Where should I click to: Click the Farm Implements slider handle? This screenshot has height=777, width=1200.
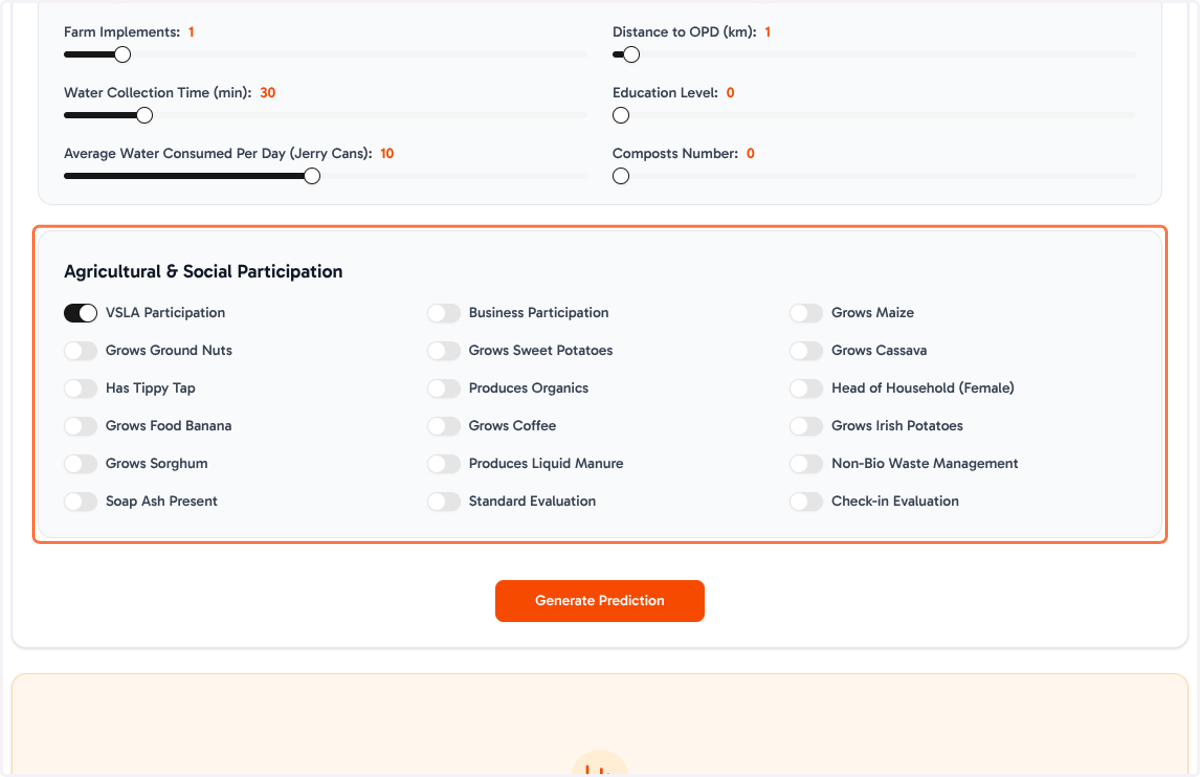click(x=123, y=54)
